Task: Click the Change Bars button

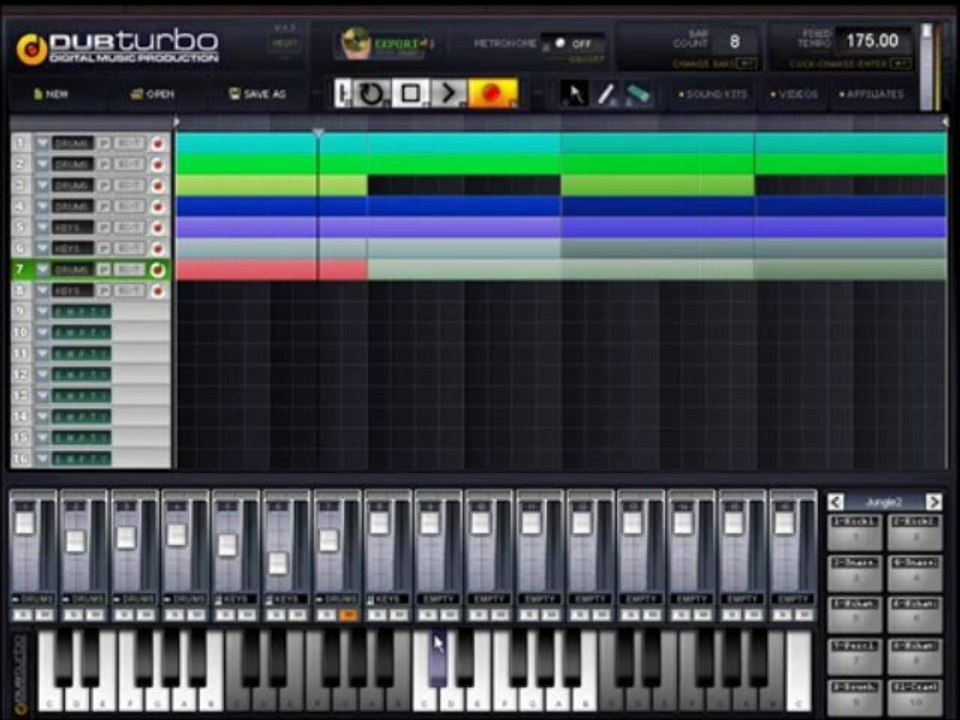Action: coord(714,64)
